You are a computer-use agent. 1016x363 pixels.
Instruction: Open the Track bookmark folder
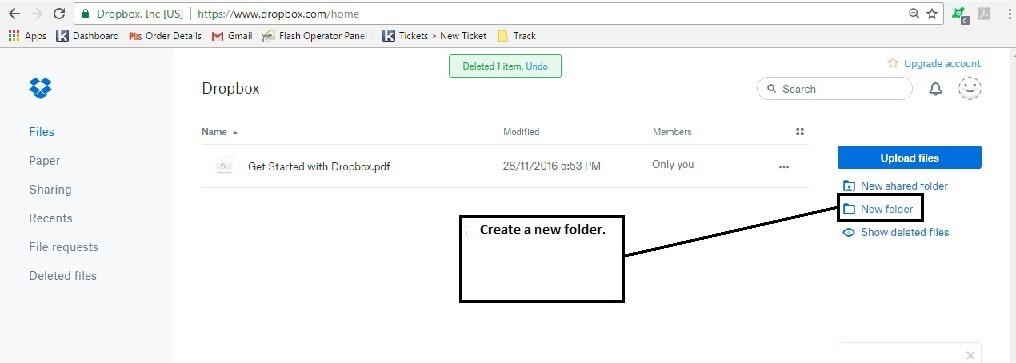point(516,36)
